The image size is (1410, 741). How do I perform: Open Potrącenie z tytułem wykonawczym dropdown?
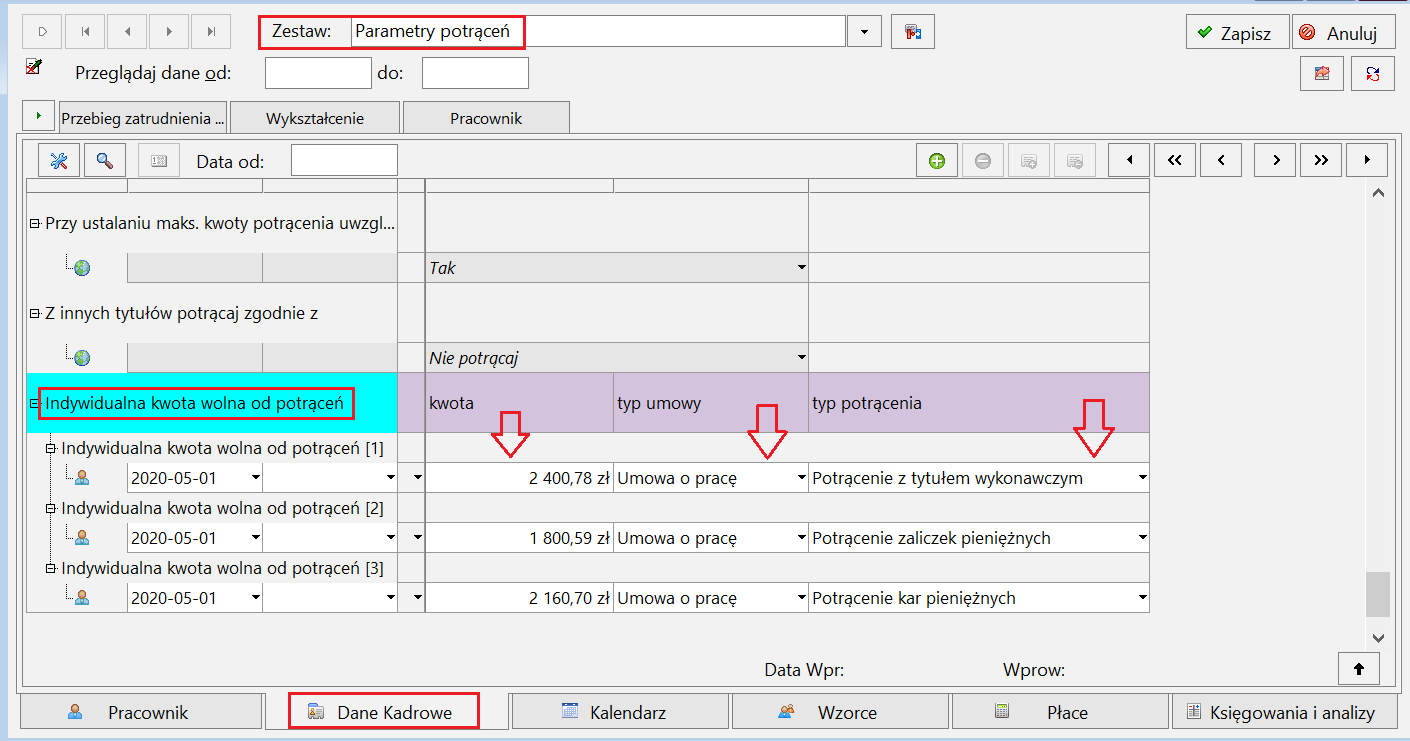(1142, 479)
